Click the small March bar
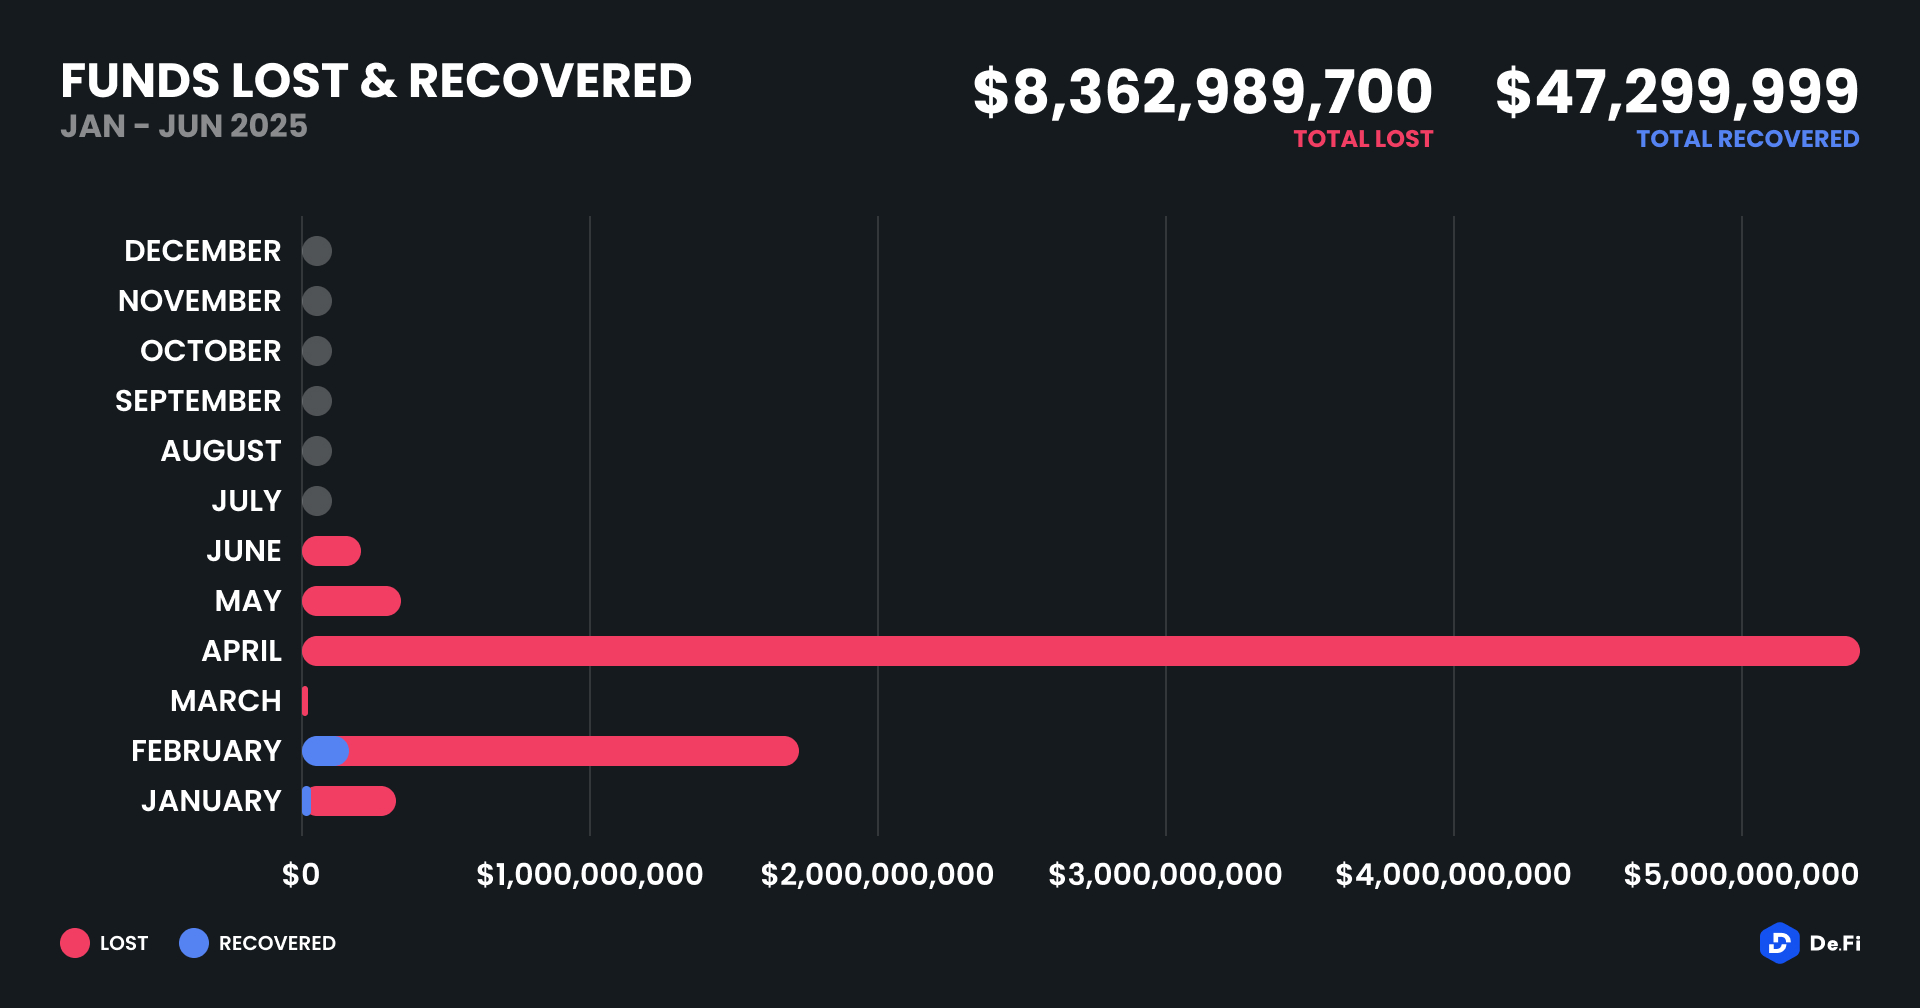Image resolution: width=1920 pixels, height=1008 pixels. [x=305, y=701]
